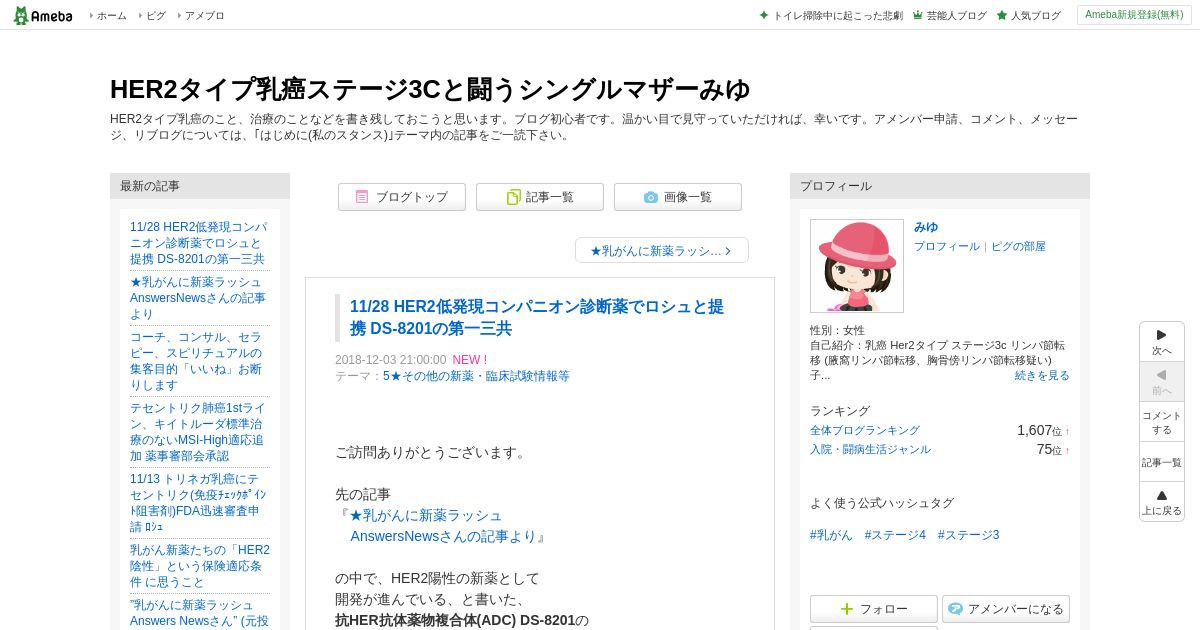Viewport: 1200px width, 630px height.
Task: Click the みゆ avatar image
Action: coord(857,266)
